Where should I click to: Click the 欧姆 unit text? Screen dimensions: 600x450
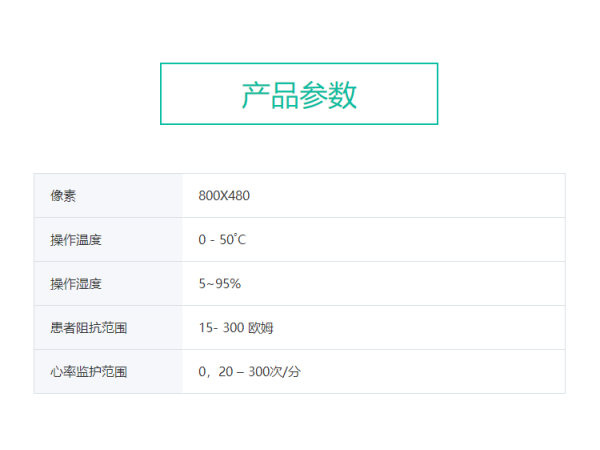pyautogui.click(x=261, y=328)
